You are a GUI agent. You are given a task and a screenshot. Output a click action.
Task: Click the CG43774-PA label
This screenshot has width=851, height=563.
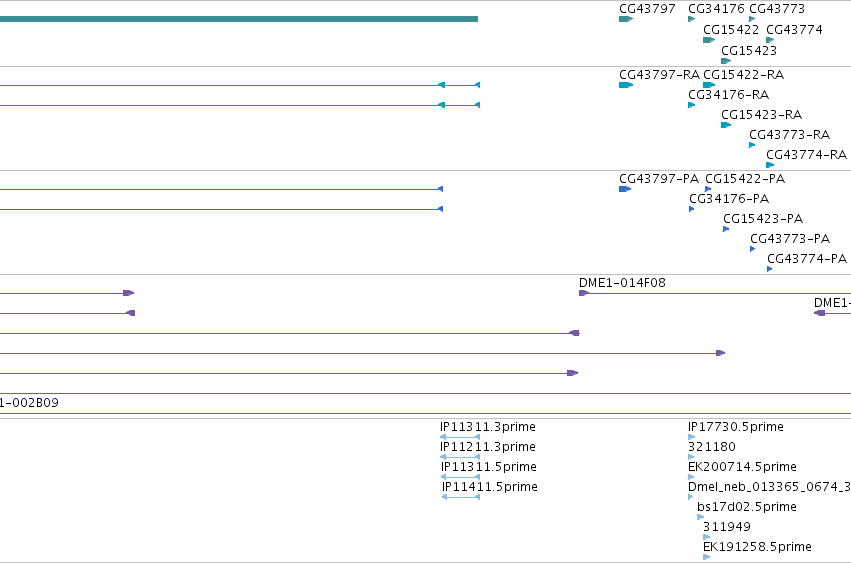806,259
